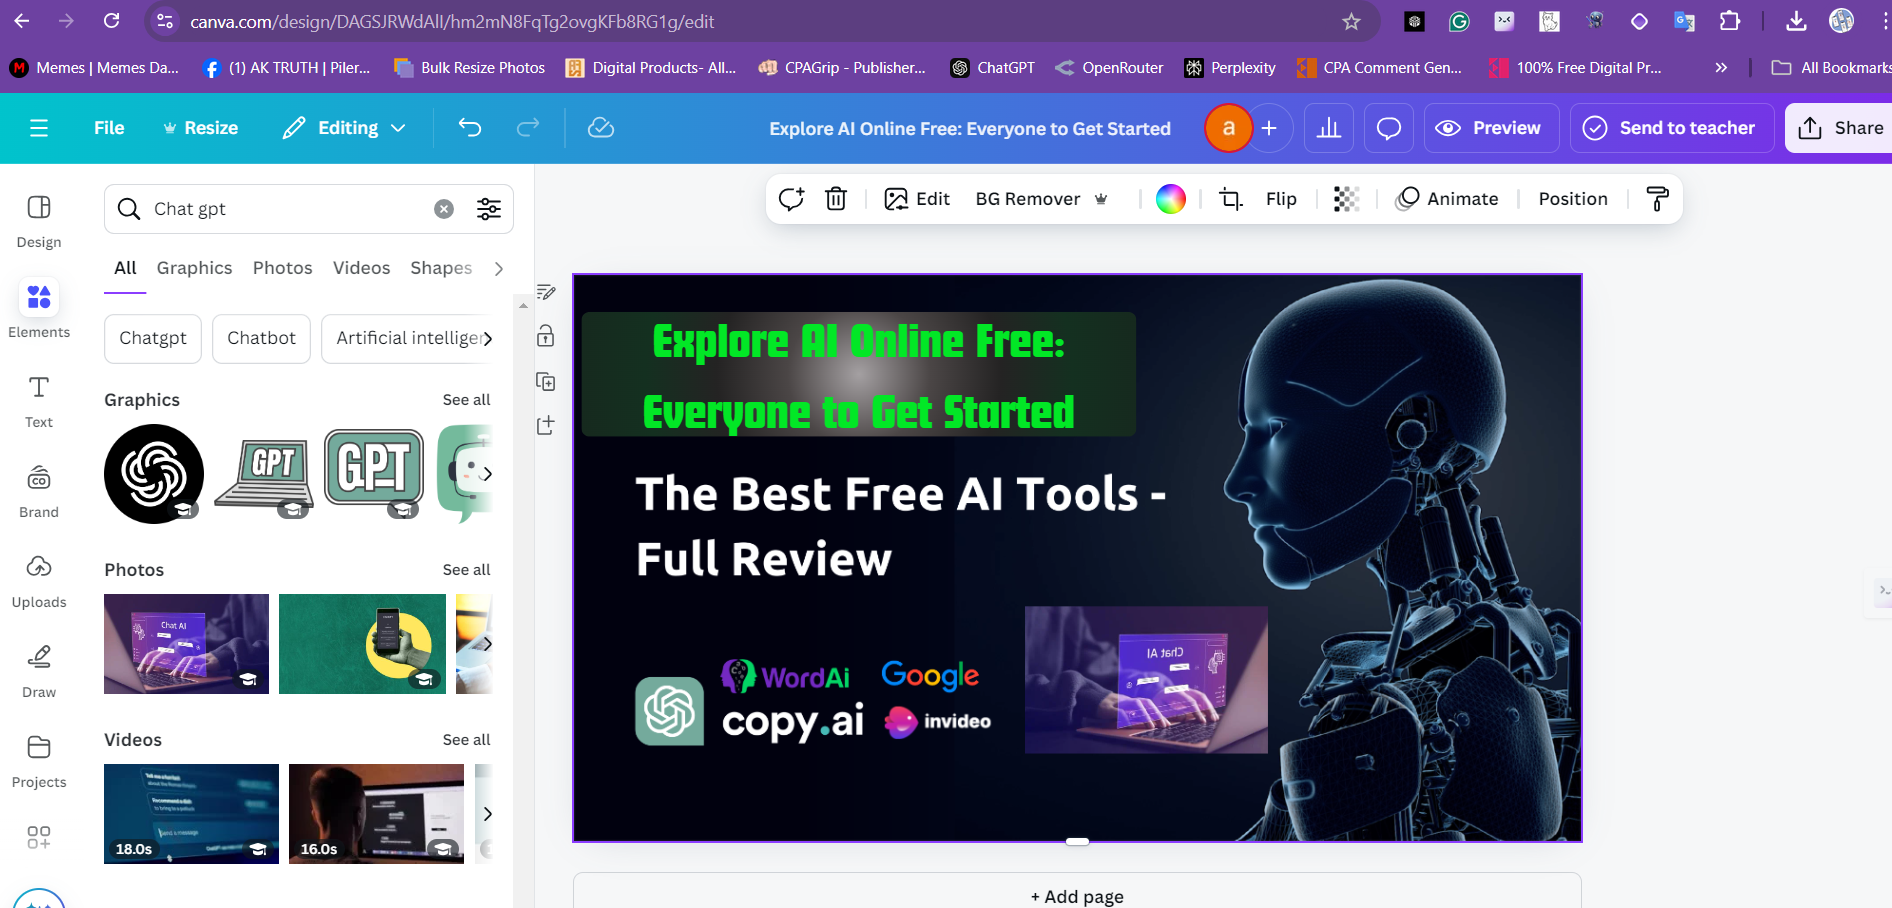Copy style with paint roller icon
Screen dimensions: 1892x908
[1657, 199]
